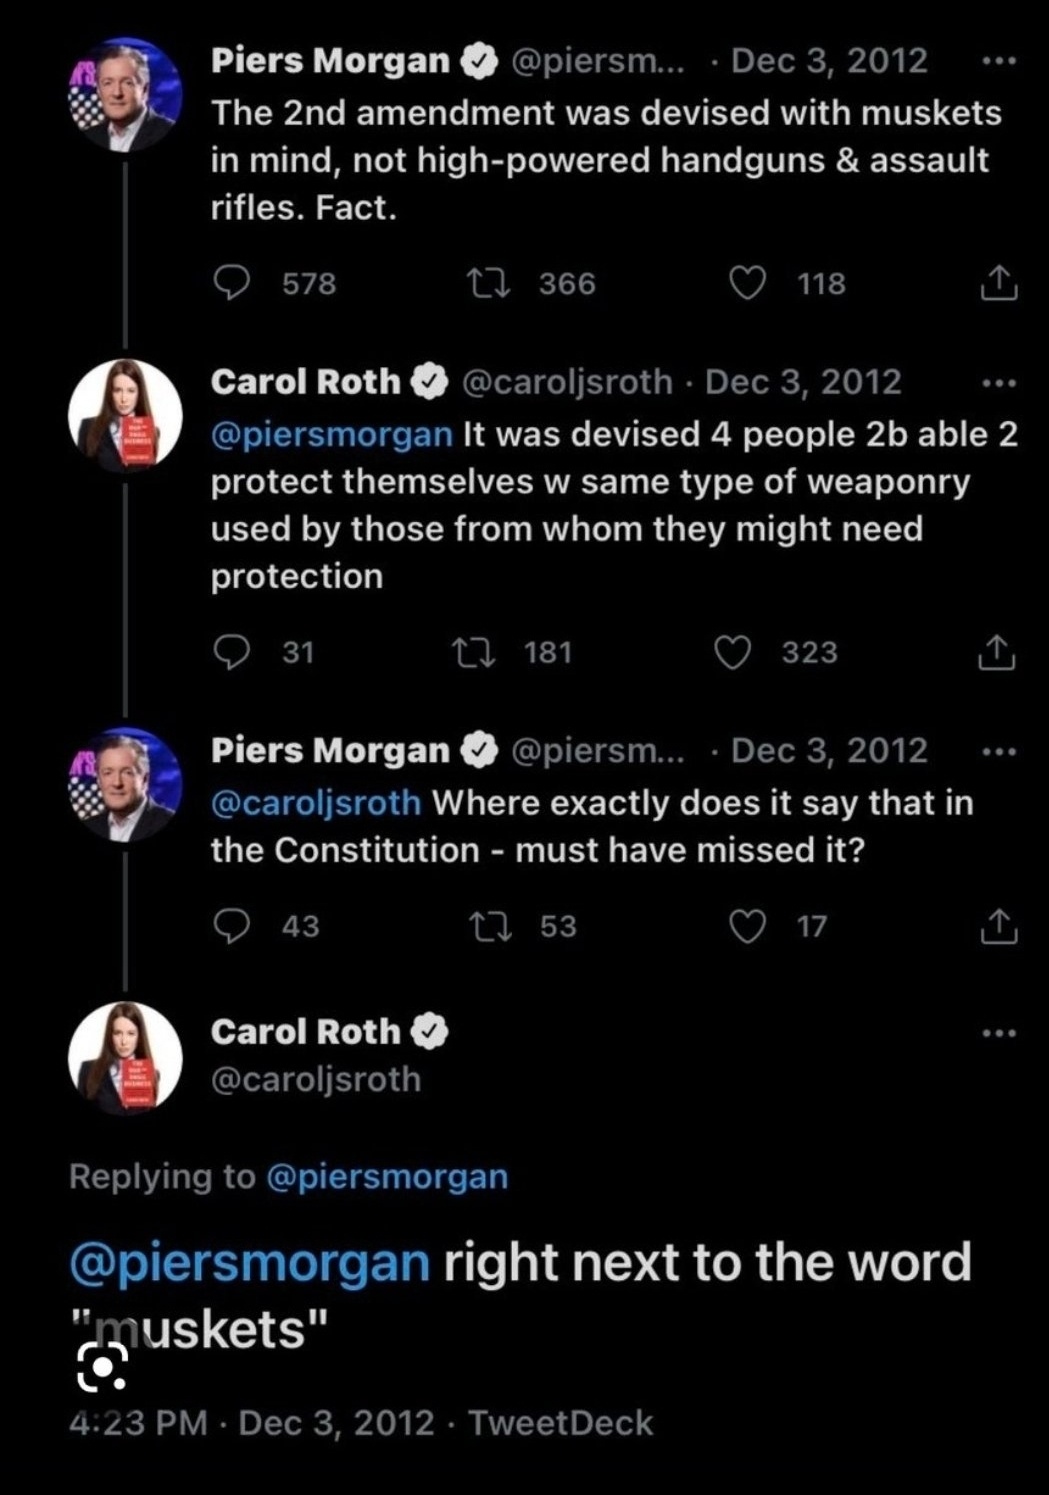Retweet Carol Roth's tweet with 181 retweets
This screenshot has height=1495, width=1049.
click(x=474, y=652)
